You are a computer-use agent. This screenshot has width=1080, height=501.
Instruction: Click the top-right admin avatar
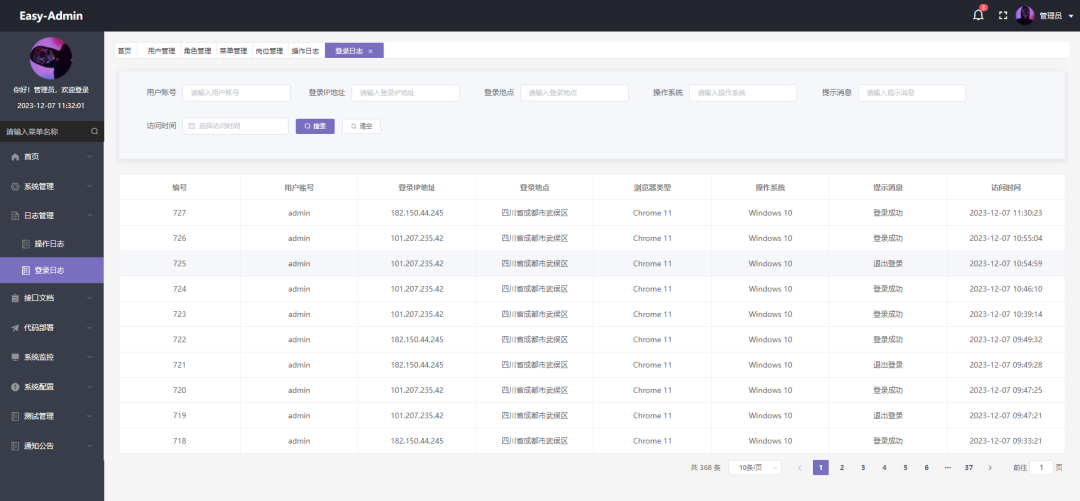pos(1025,15)
